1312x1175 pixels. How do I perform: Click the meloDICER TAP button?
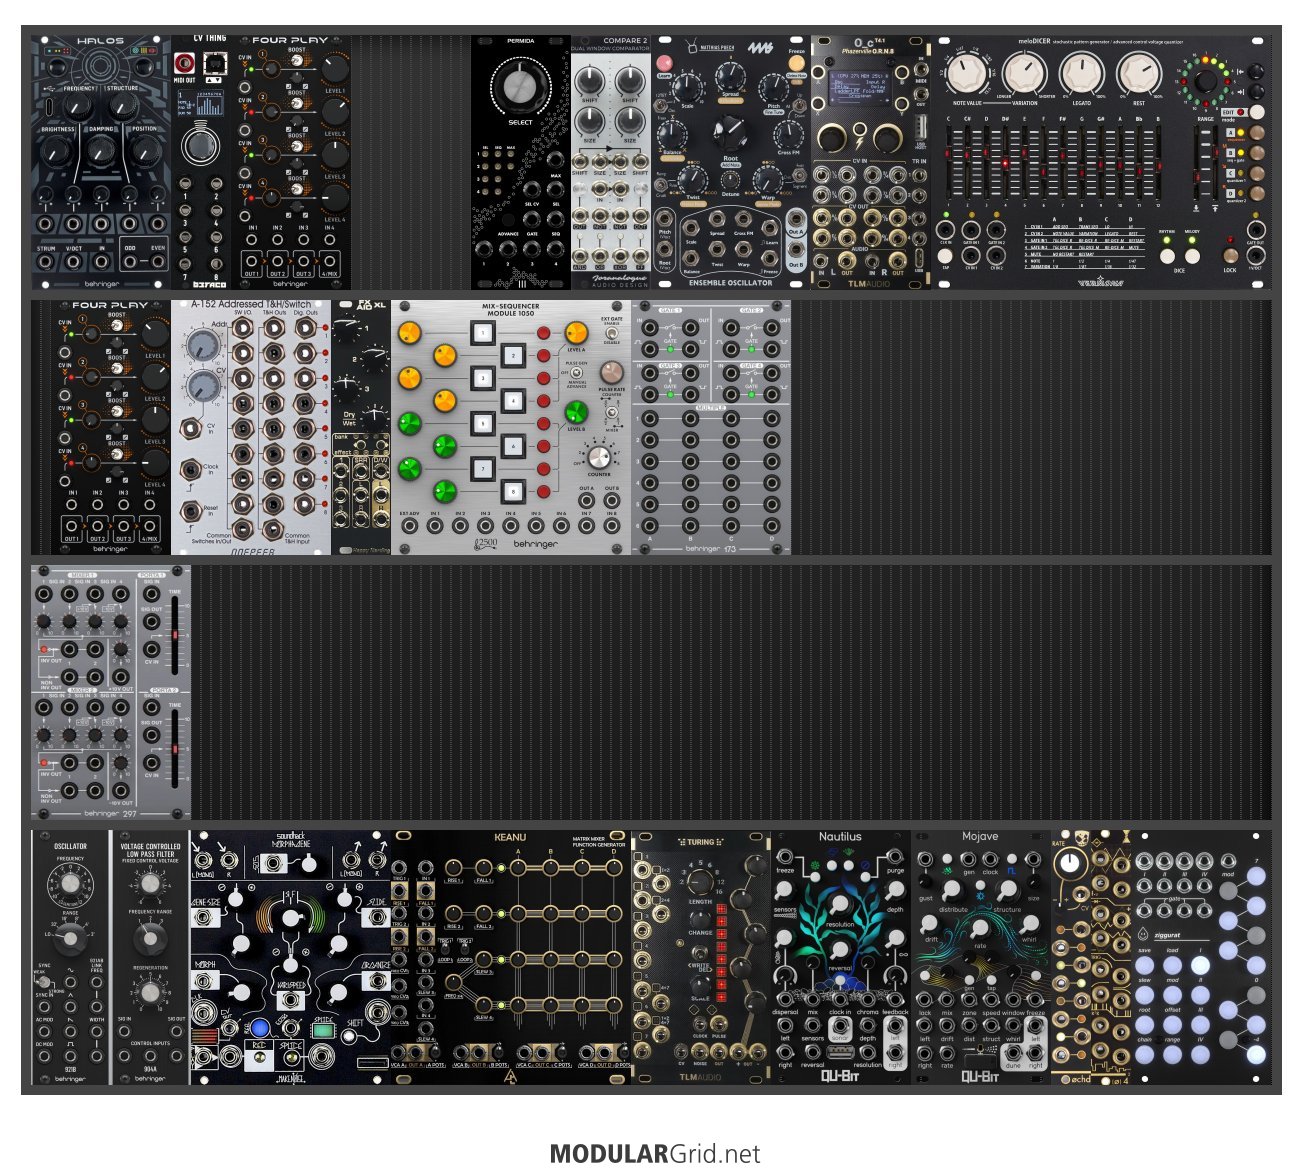coord(945,256)
